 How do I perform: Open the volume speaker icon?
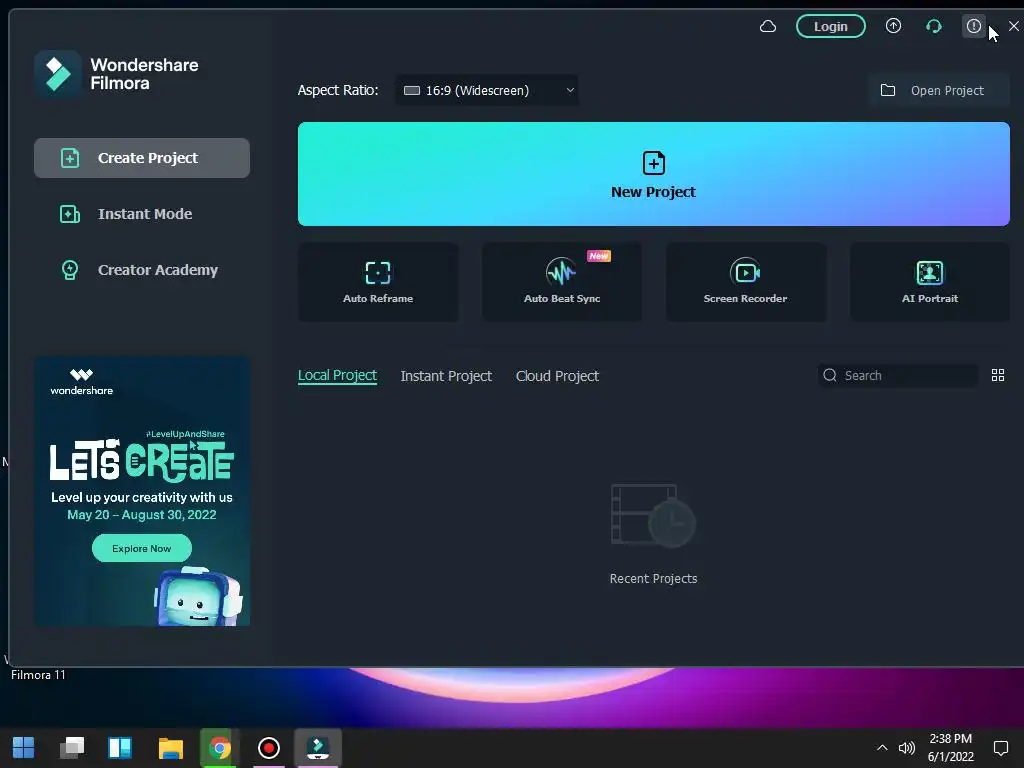tap(906, 748)
